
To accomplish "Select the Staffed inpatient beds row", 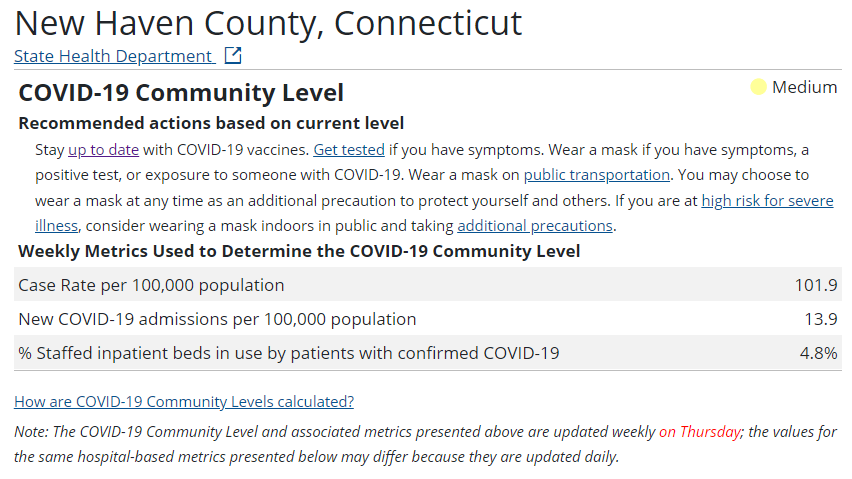I will click(x=428, y=353).
